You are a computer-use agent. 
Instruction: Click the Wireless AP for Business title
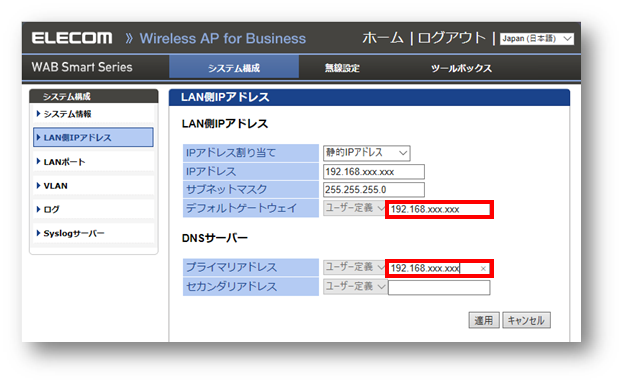[222, 39]
